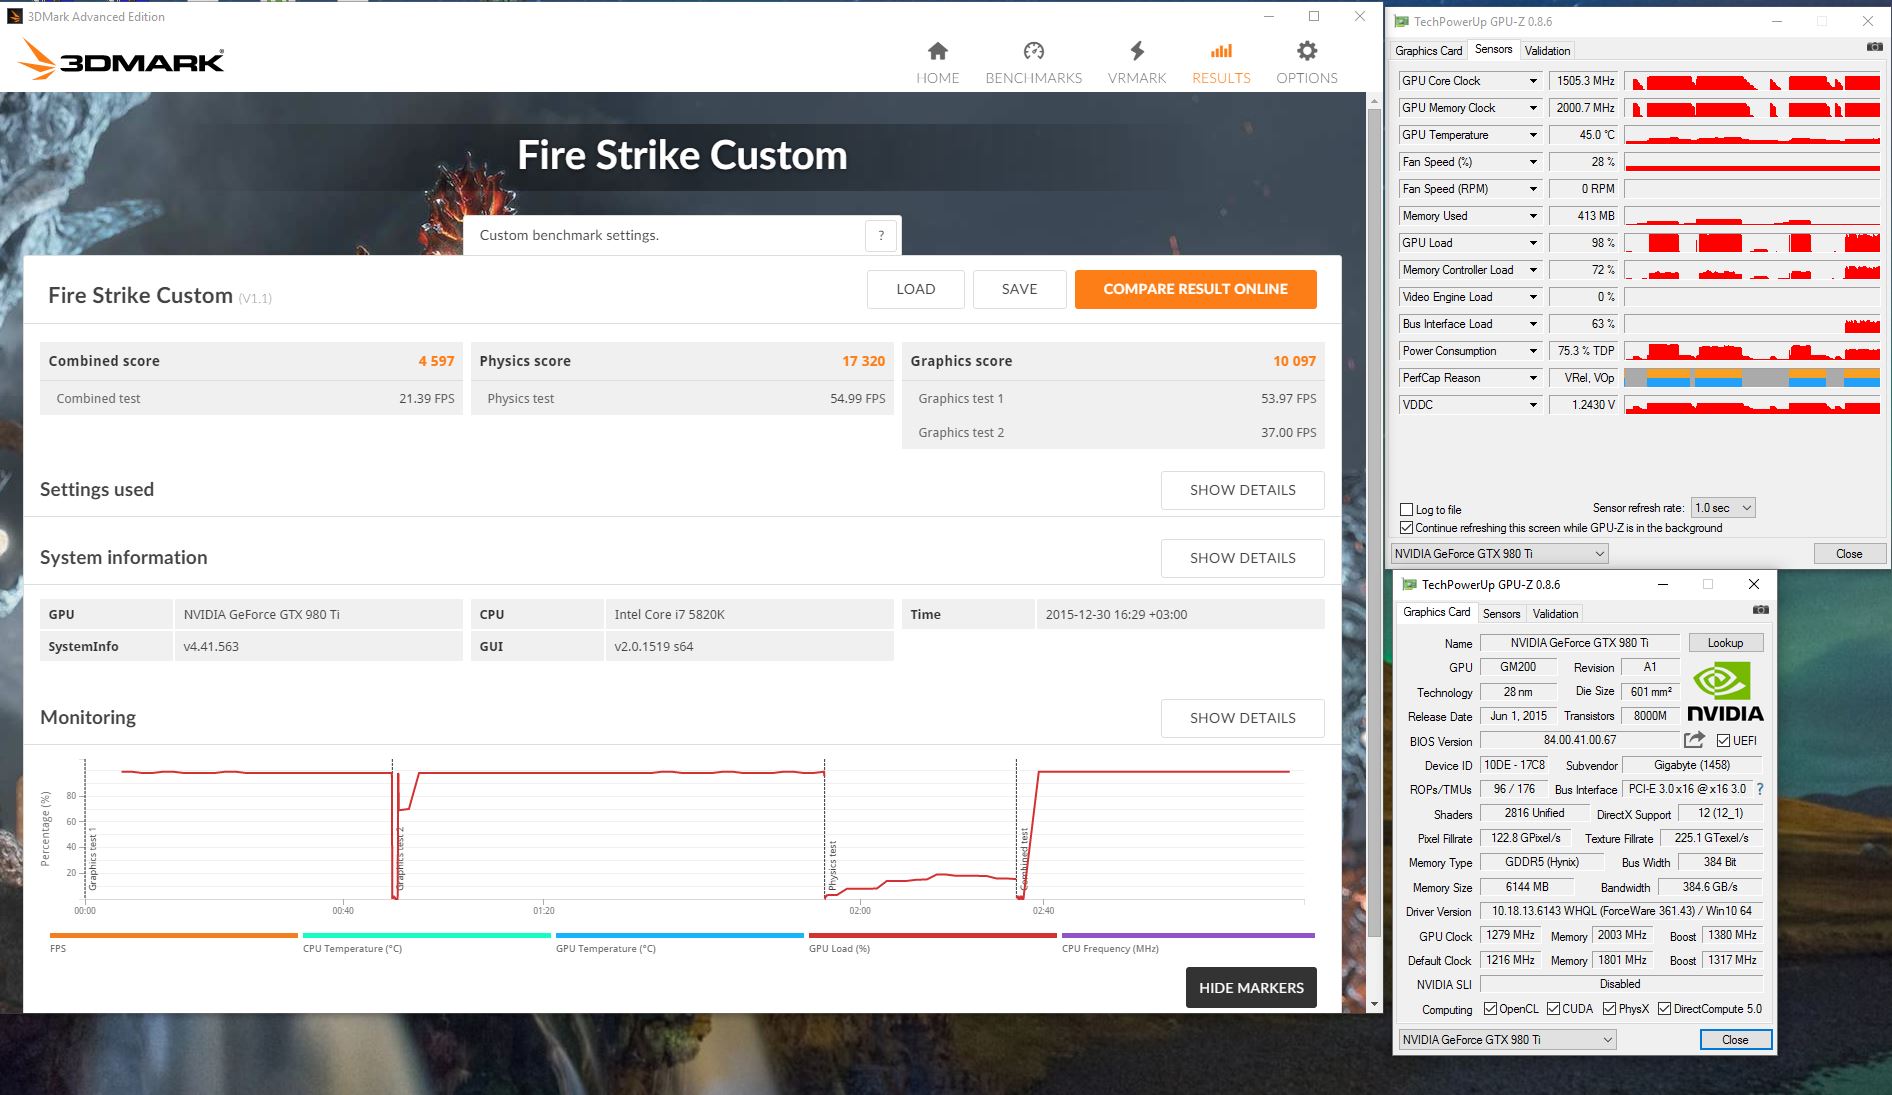The width and height of the screenshot is (1892, 1095).
Task: Click GPU-Z Graphics Card window title icon
Action: click(1410, 584)
